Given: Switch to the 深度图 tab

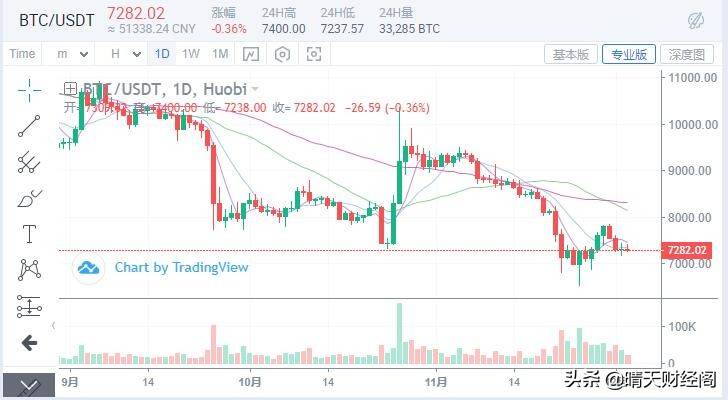Looking at the screenshot, I should click(688, 54).
